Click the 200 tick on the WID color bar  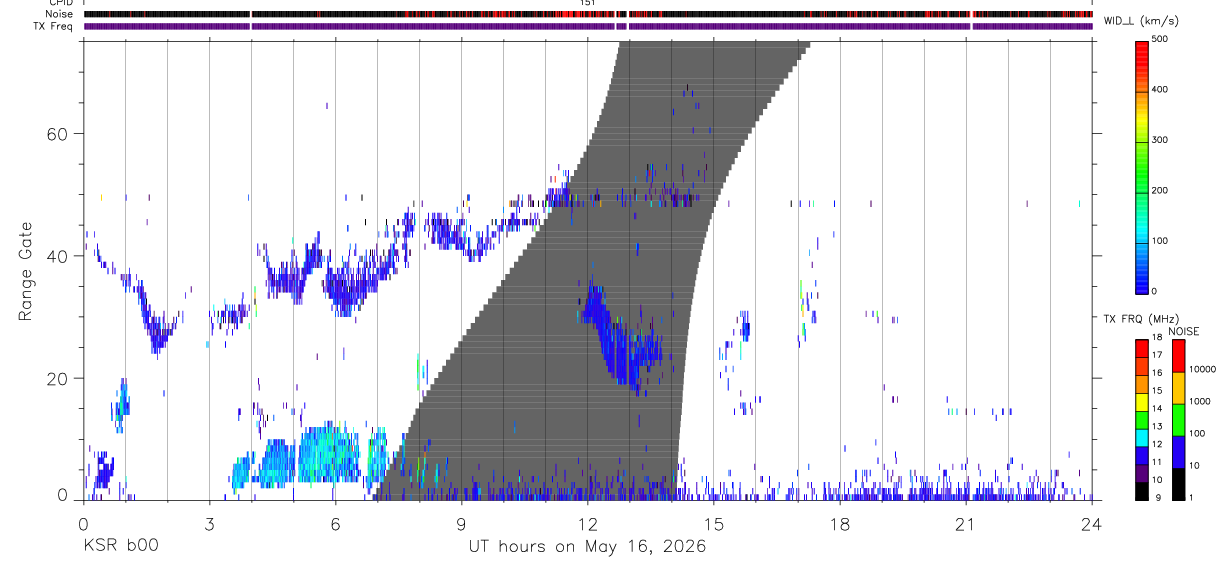1160,191
